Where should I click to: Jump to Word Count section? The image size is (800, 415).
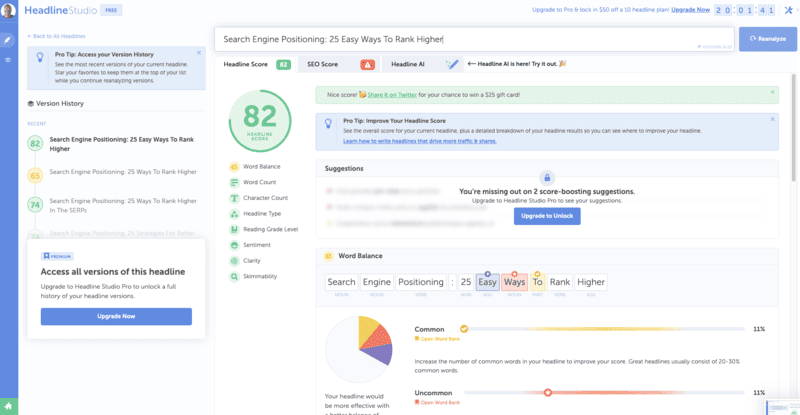click(259, 182)
